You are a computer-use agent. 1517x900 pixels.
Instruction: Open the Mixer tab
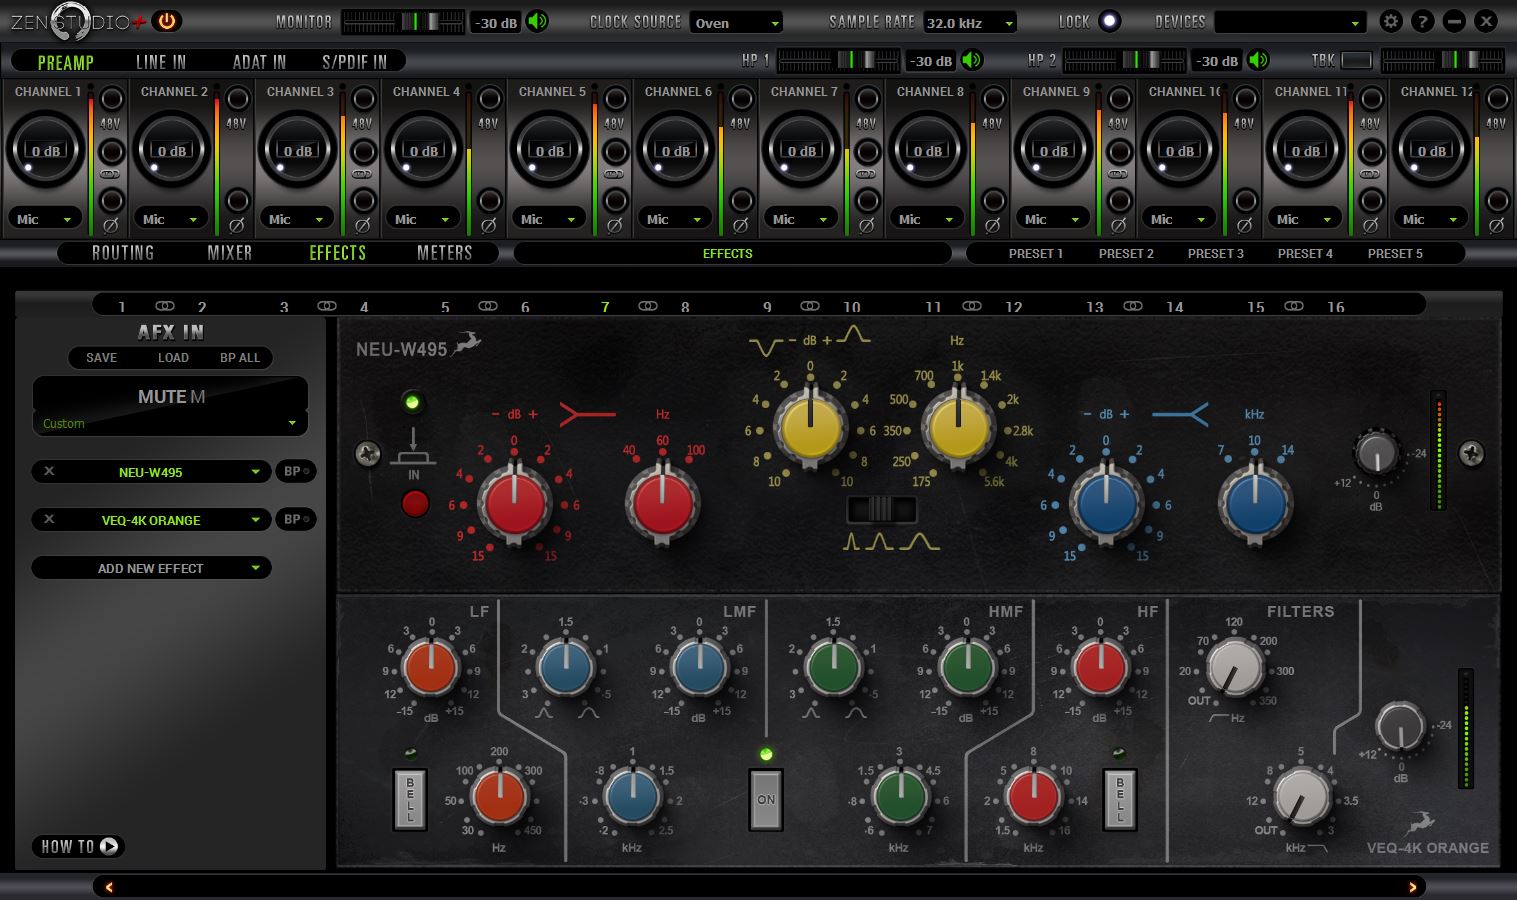tap(230, 253)
